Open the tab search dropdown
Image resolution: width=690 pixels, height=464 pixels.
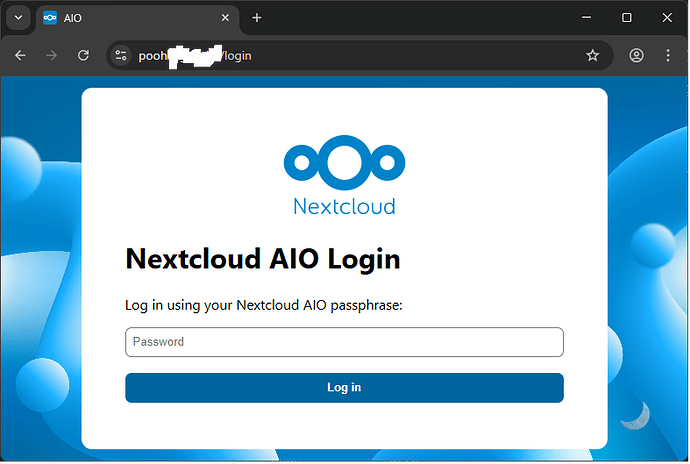18,18
